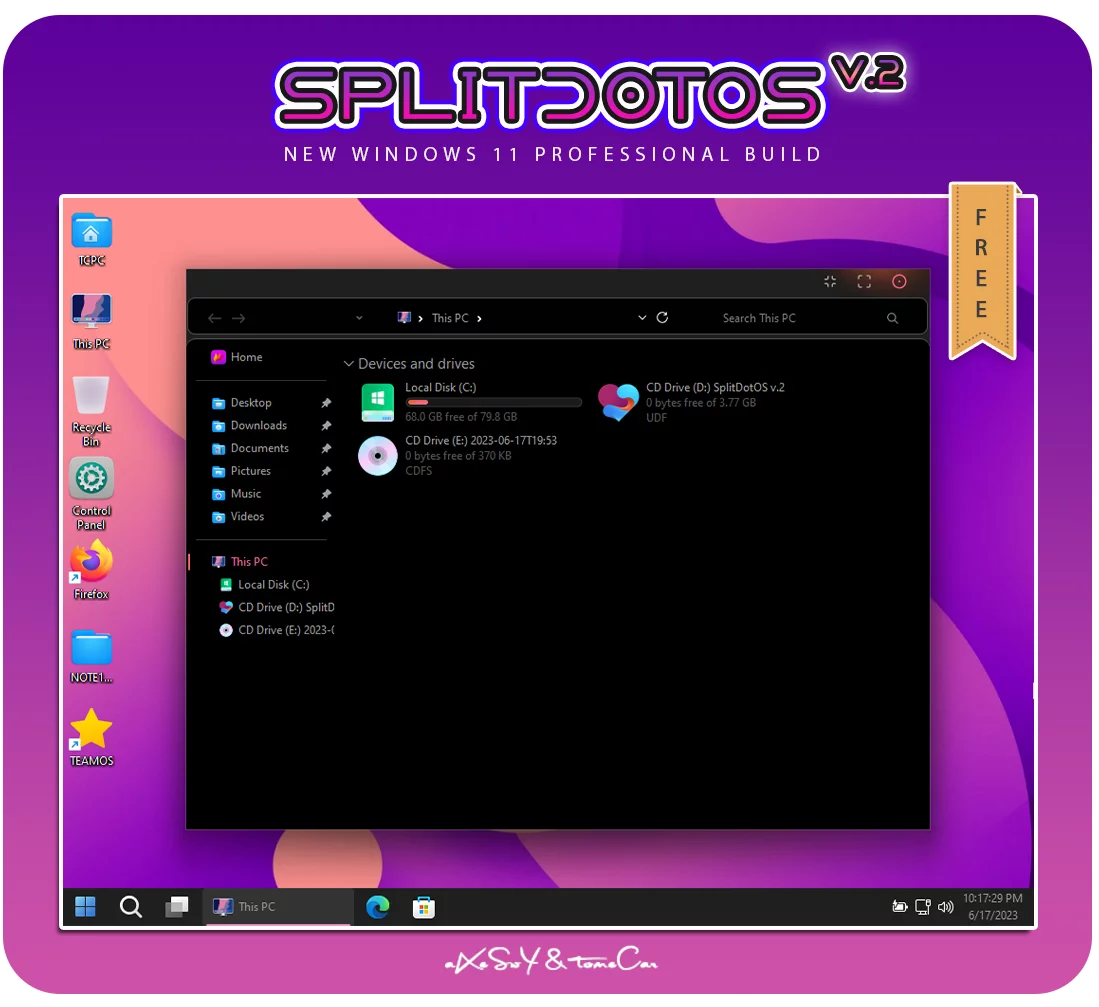The image size is (1099, 1007).
Task: Select Home in the navigation pane
Action: pos(237,357)
